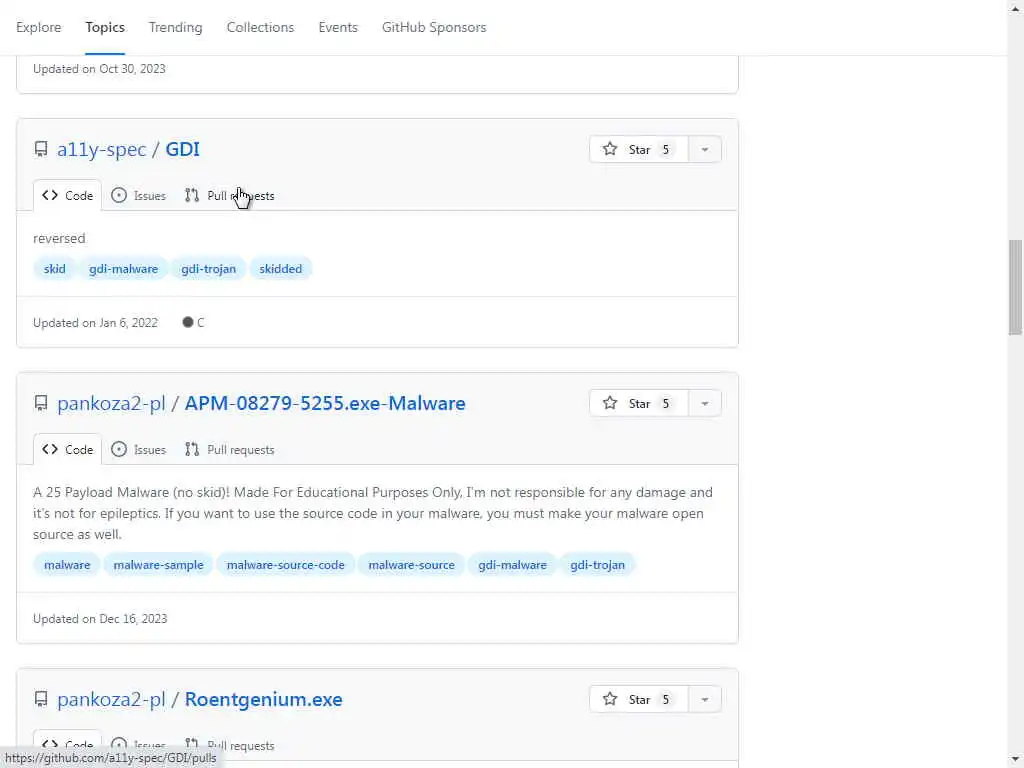Screen dimensions: 1024x768
Task: Click the malware-sample topic tag
Action: [158, 565]
